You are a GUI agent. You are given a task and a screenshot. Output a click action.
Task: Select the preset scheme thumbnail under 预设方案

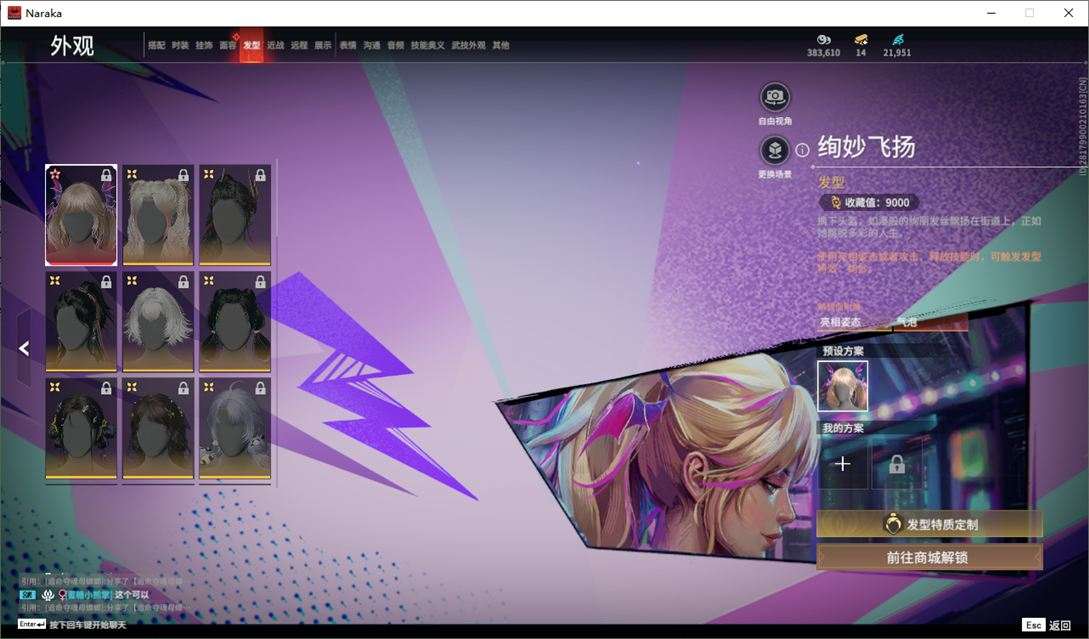pyautogui.click(x=842, y=386)
